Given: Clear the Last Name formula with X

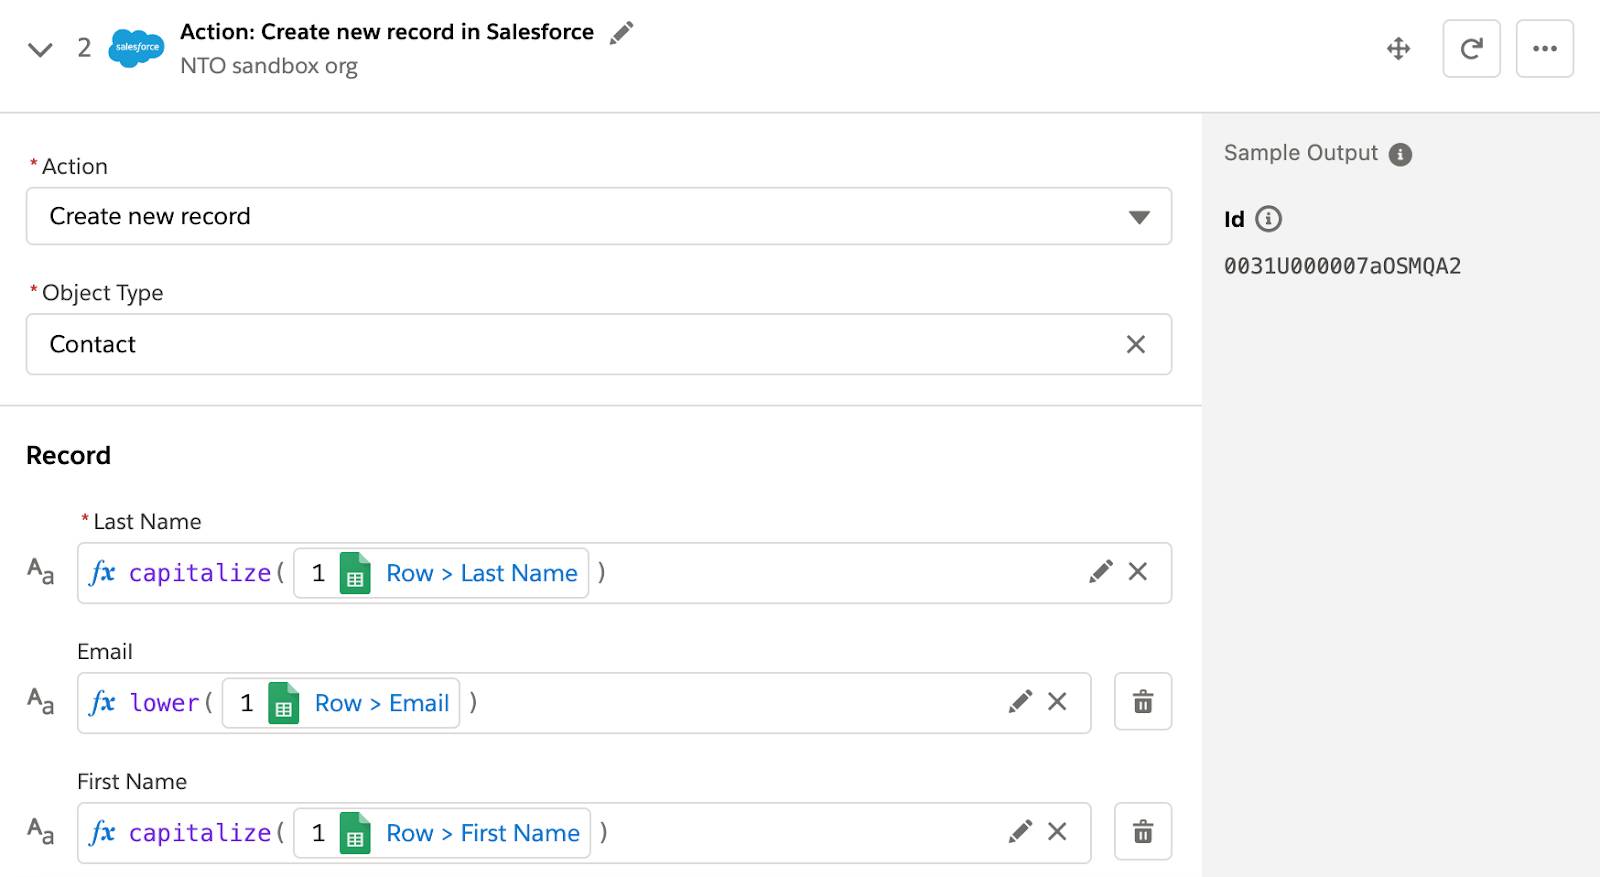Looking at the screenshot, I should click(1138, 571).
